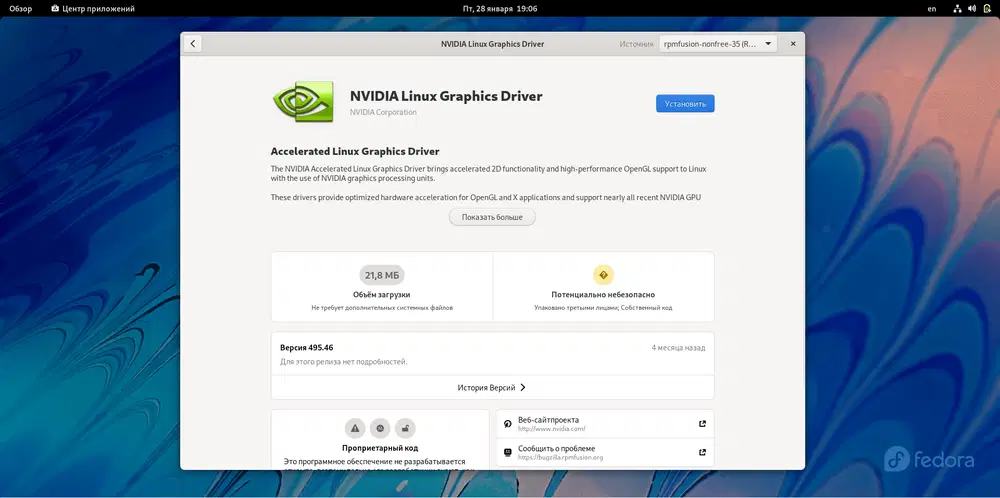The height and width of the screenshot is (498, 1000).
Task: Open the История Версий chevron
Action: (x=523, y=387)
